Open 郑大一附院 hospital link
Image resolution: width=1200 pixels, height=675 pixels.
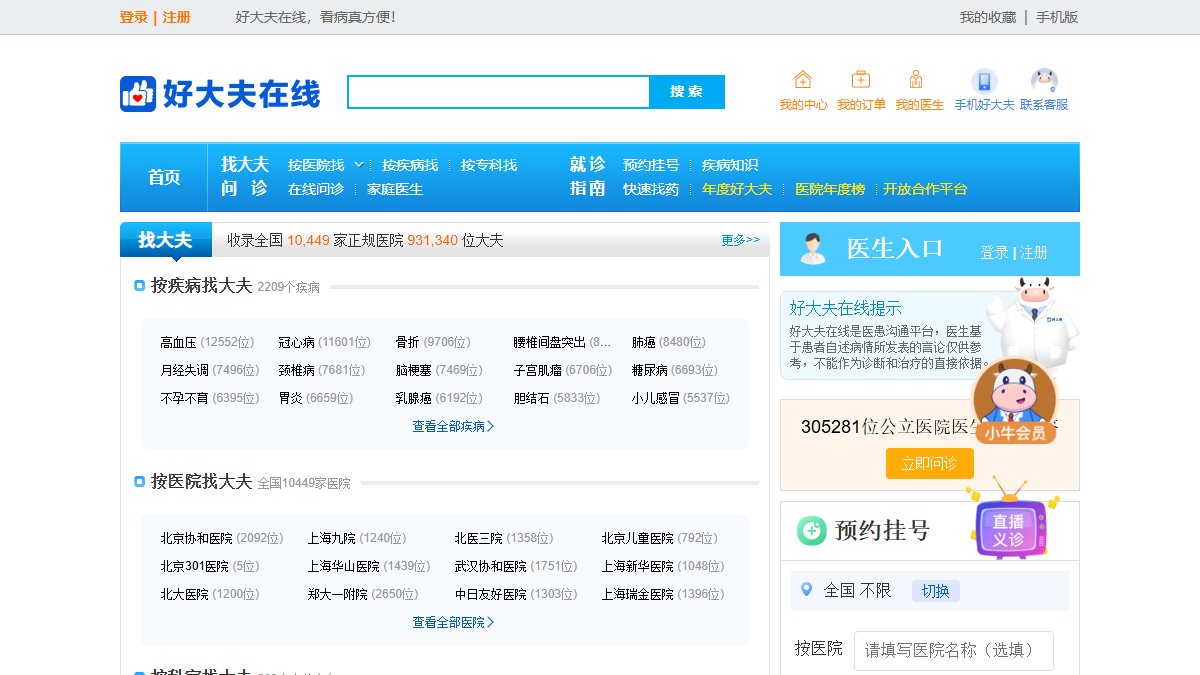(338, 594)
